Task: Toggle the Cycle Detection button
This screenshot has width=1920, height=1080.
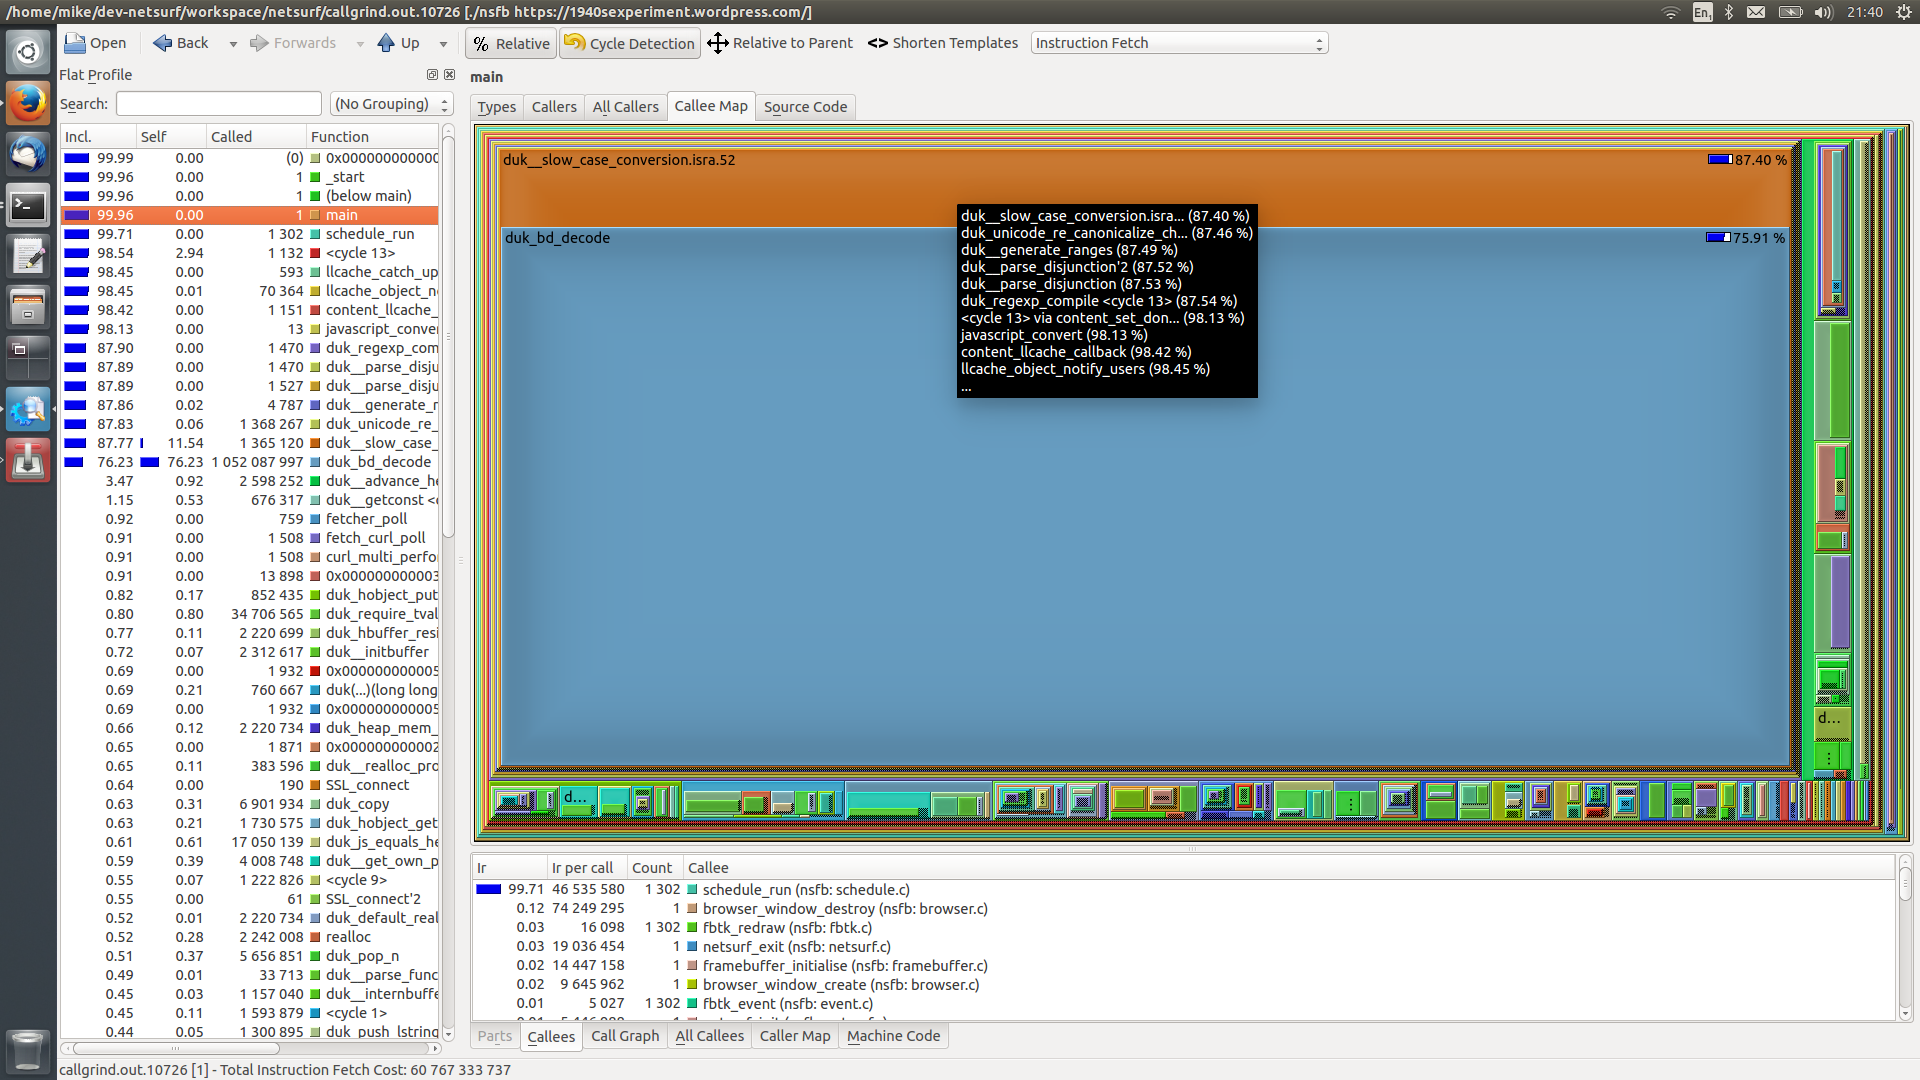Action: [630, 44]
